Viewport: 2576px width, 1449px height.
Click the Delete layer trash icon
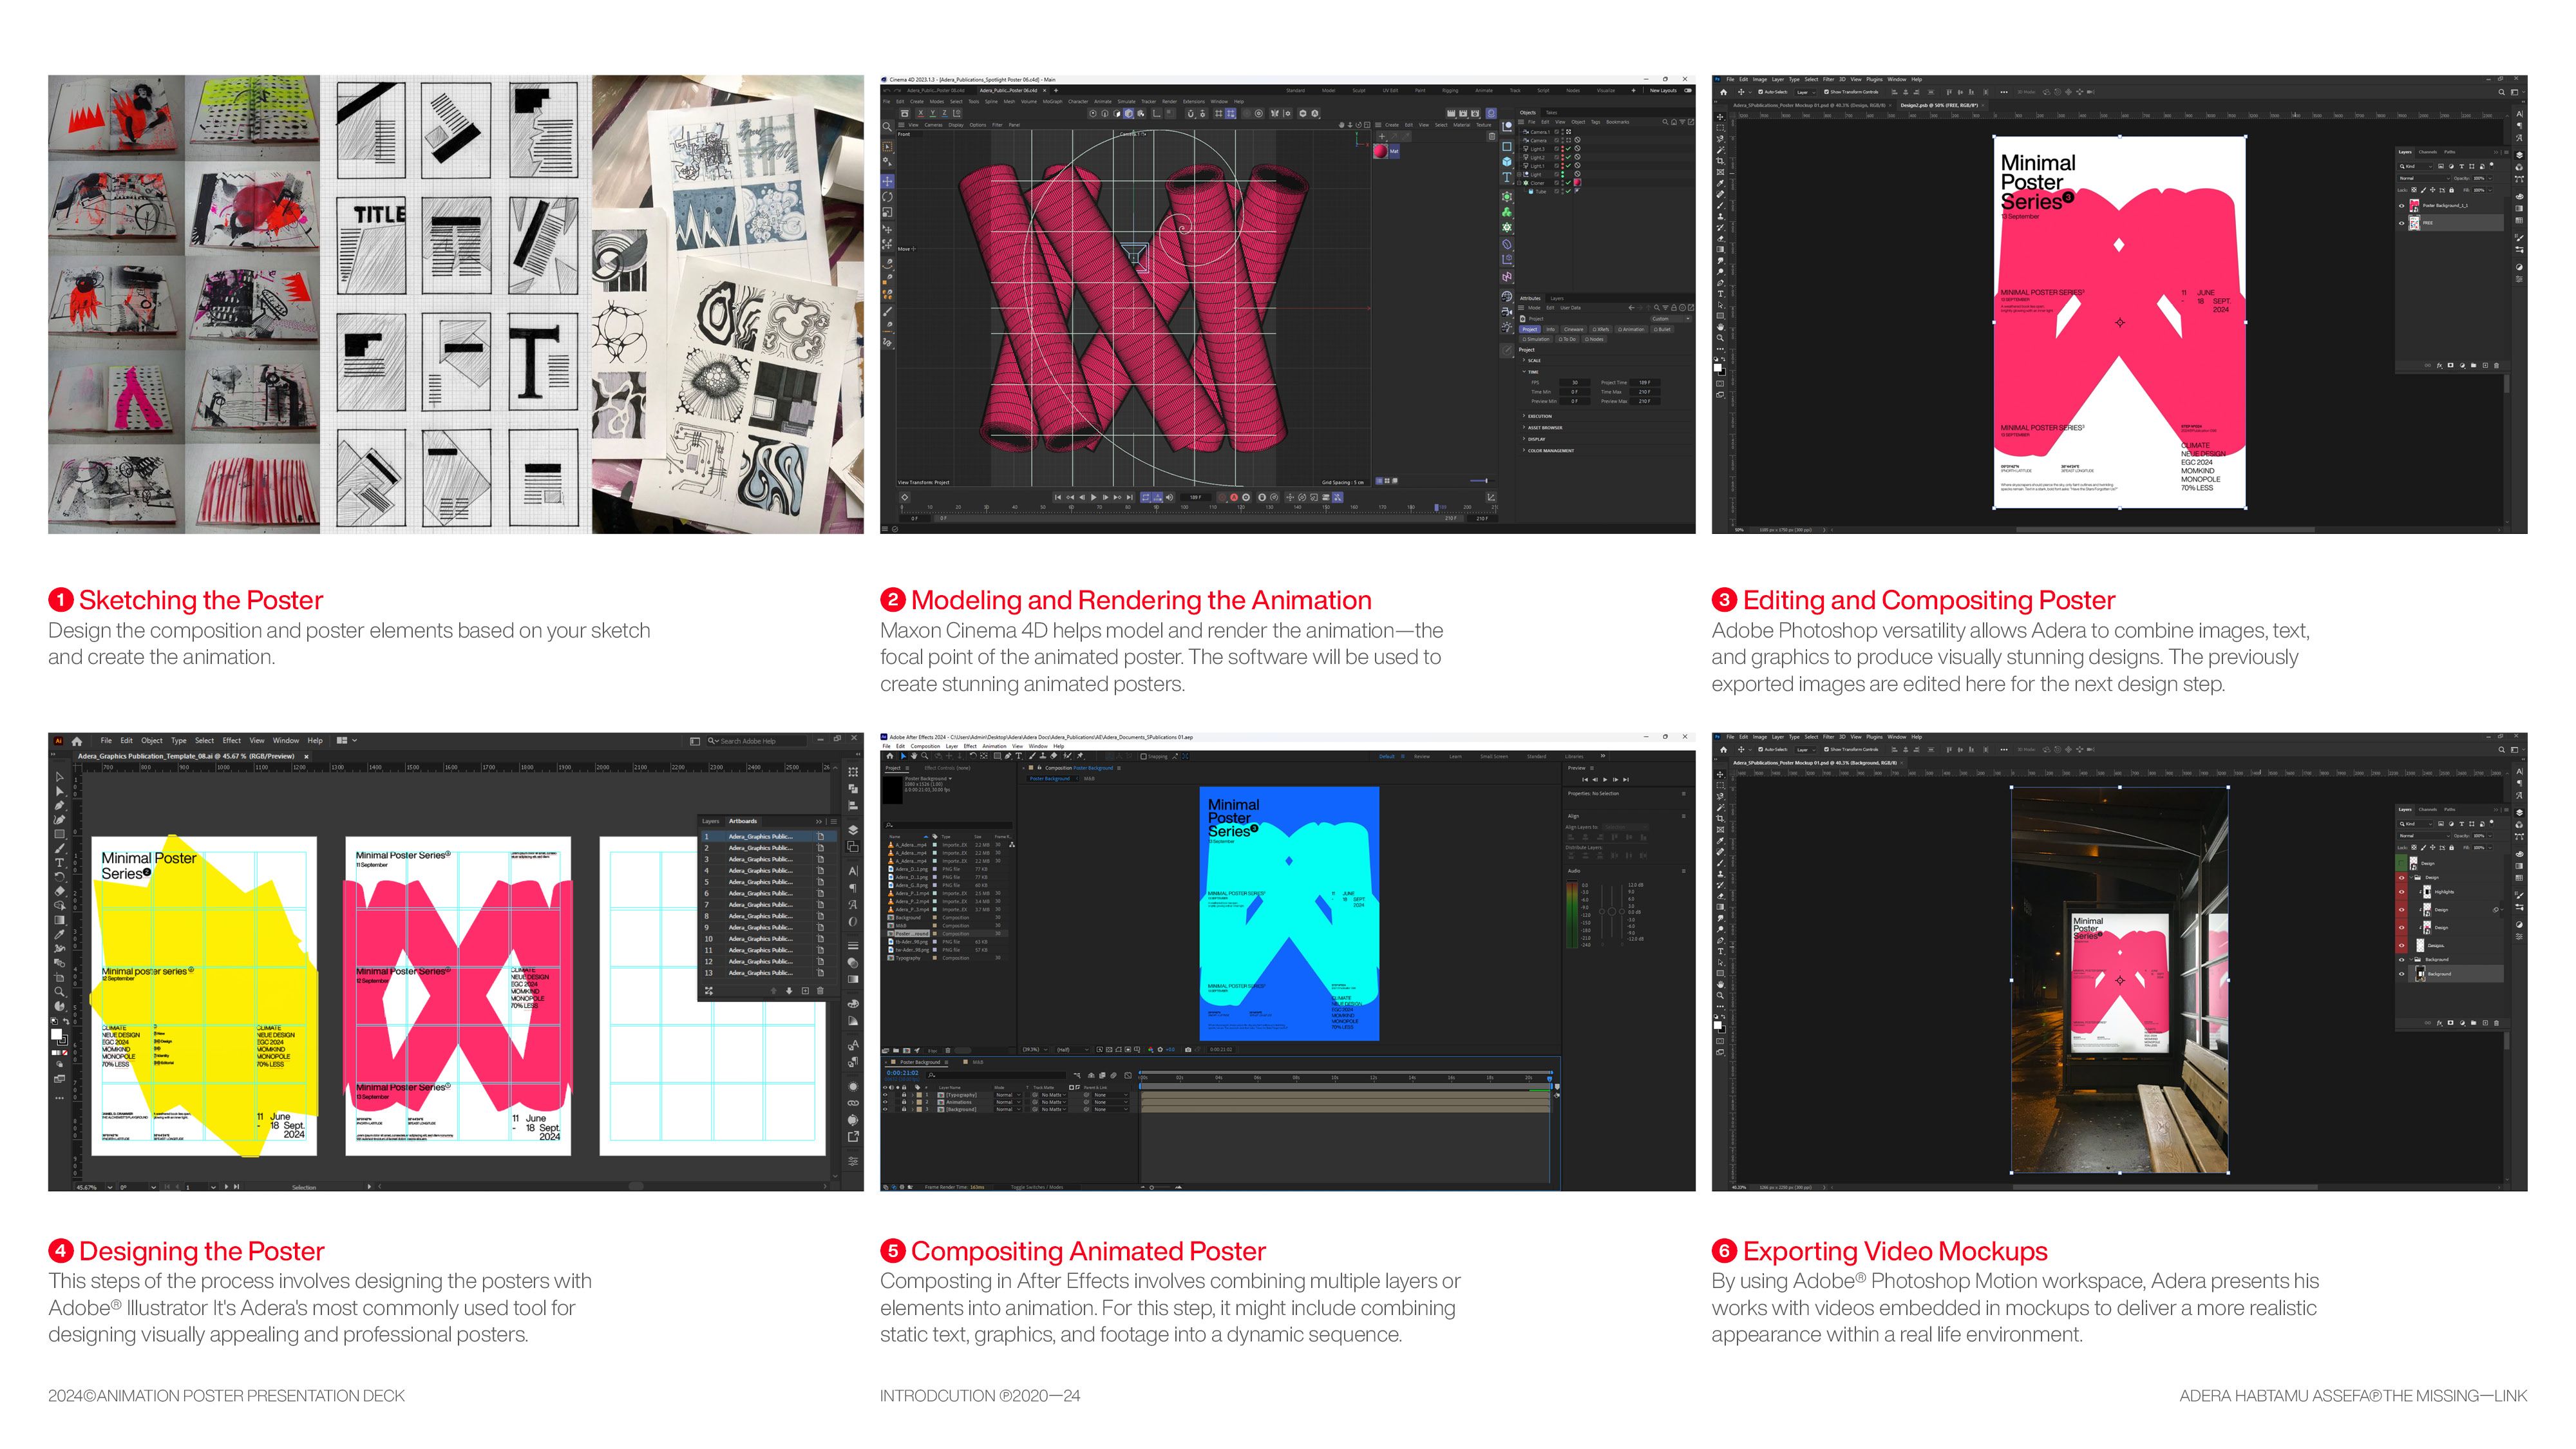[x=2497, y=365]
